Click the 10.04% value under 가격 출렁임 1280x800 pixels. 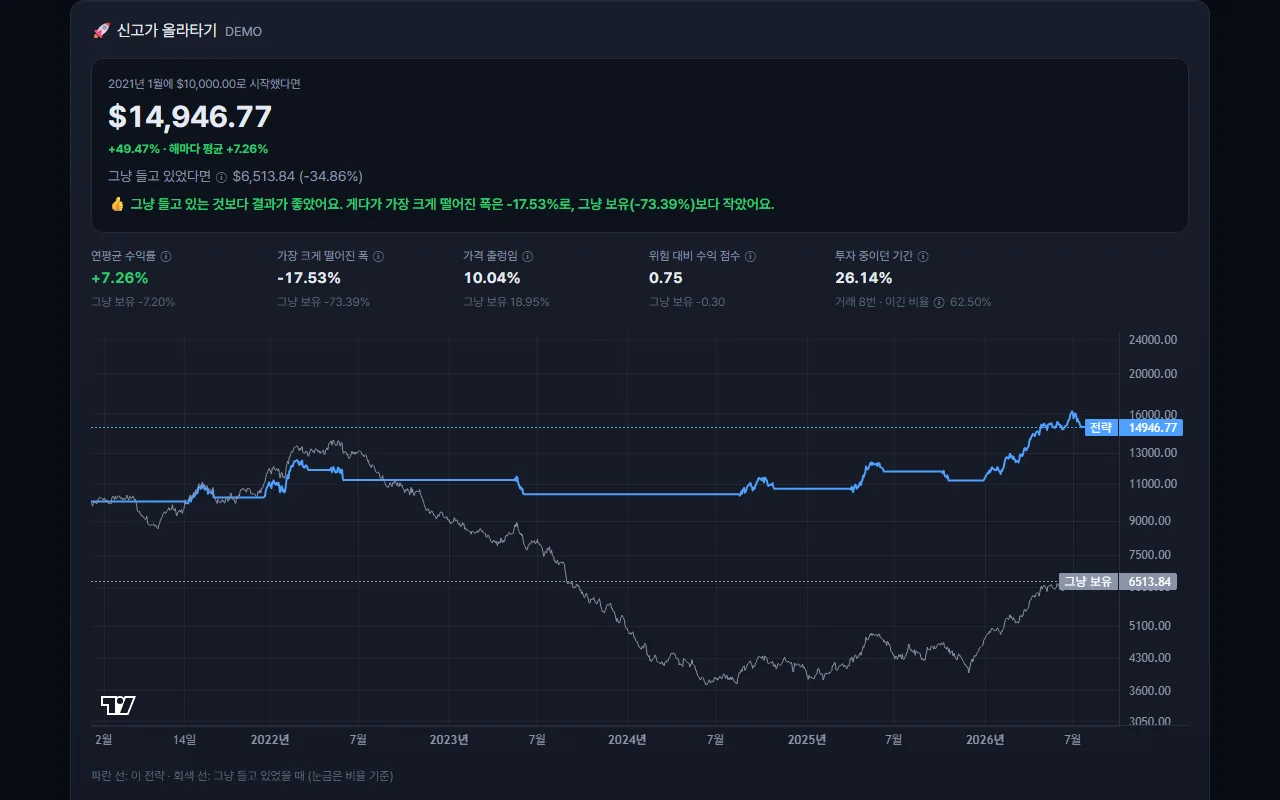pos(492,278)
